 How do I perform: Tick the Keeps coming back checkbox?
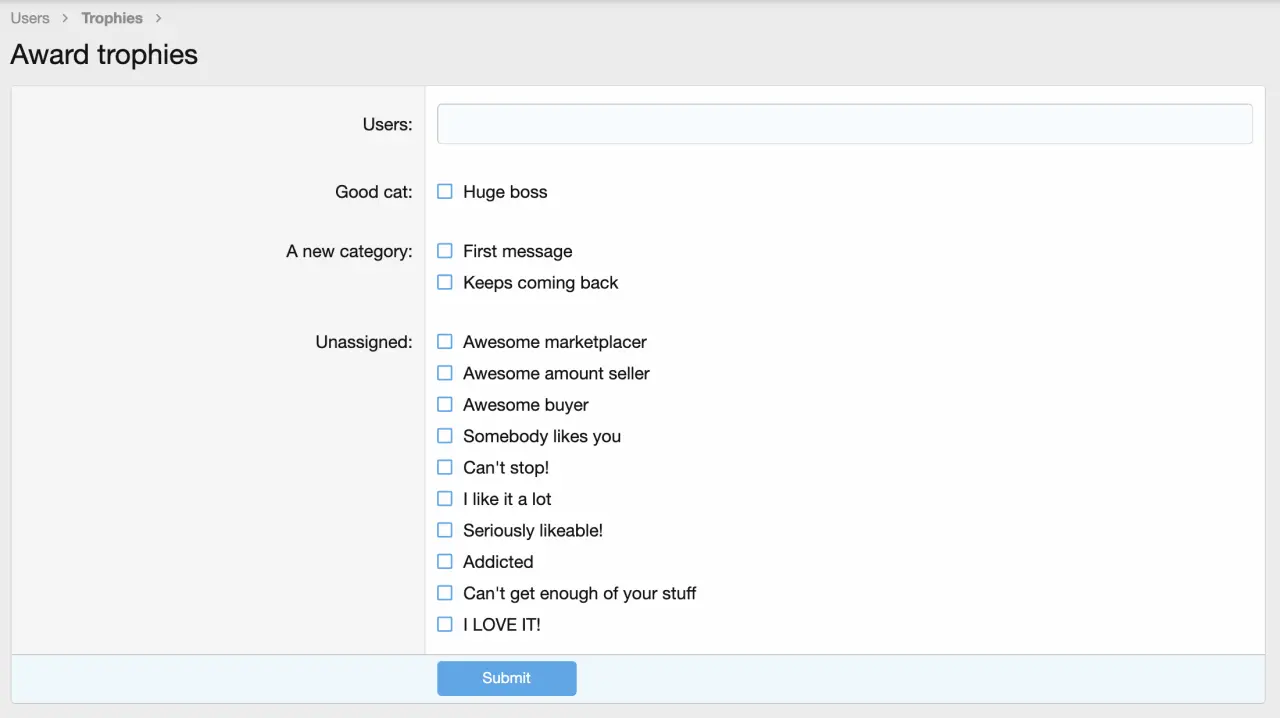445,283
